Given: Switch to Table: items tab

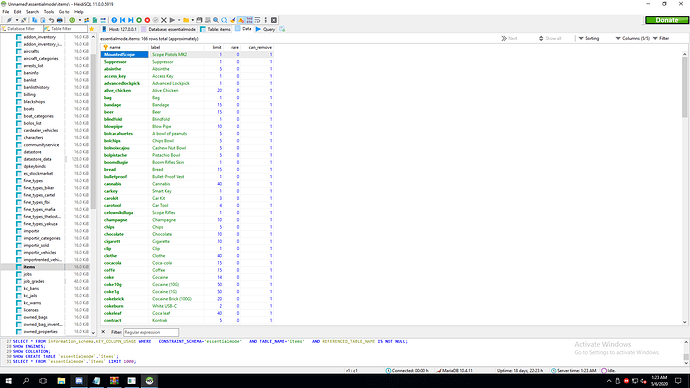Looking at the screenshot, I should click(x=215, y=29).
